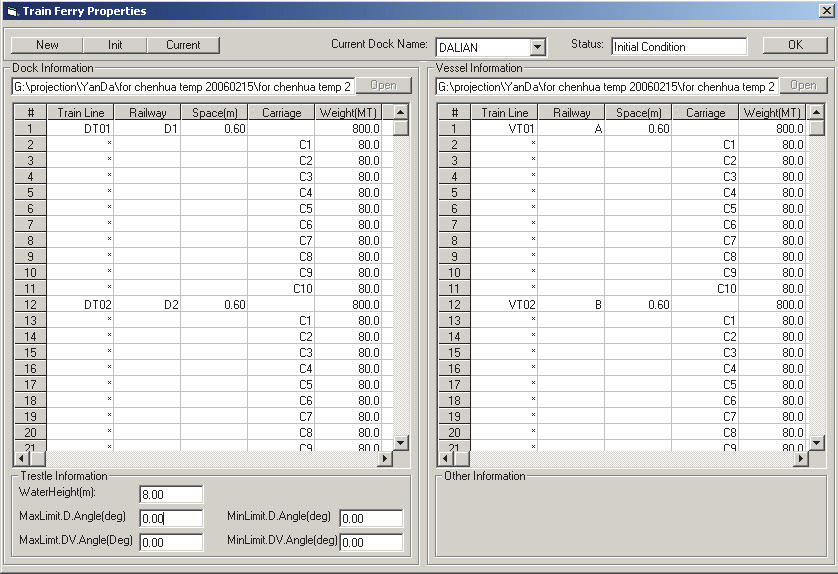This screenshot has width=838, height=574.
Task: Click the # corner header in dock table
Action: 30,113
